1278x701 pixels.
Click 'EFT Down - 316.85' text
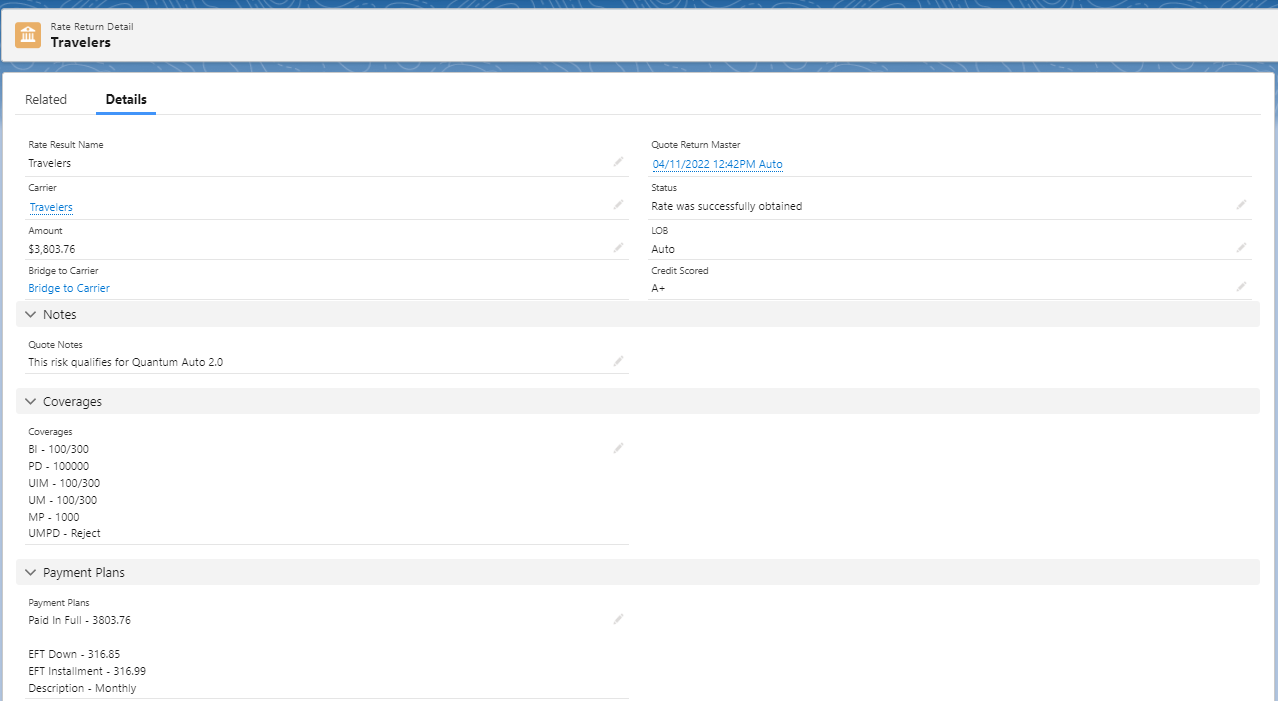coord(74,654)
